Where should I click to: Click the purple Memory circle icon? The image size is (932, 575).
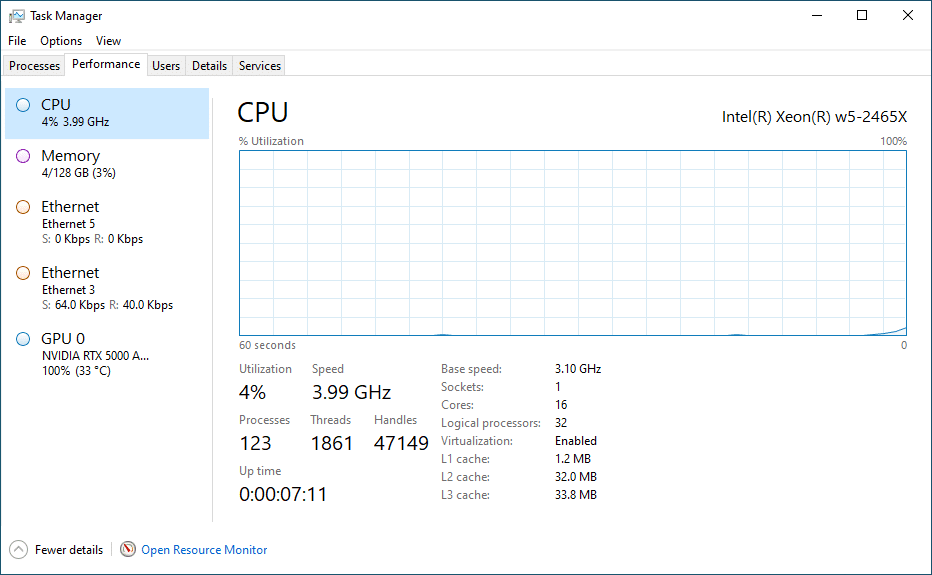point(23,156)
